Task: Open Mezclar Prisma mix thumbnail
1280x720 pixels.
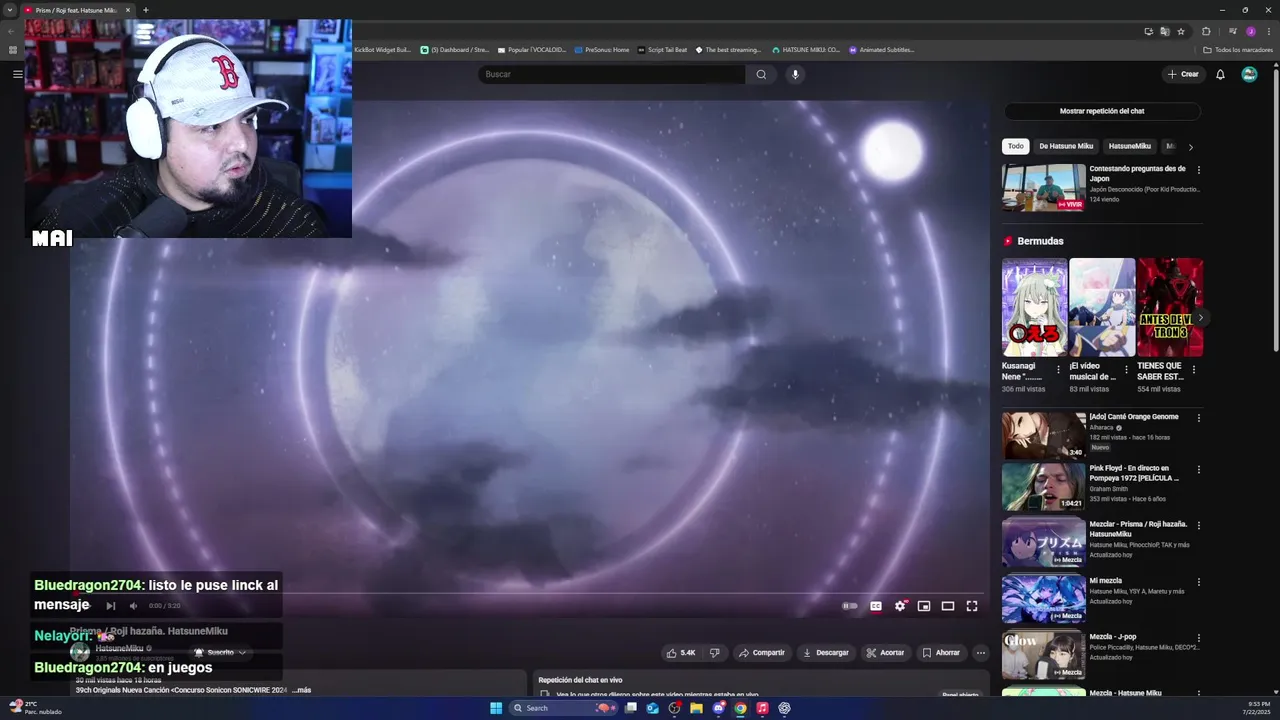Action: pos(1044,542)
